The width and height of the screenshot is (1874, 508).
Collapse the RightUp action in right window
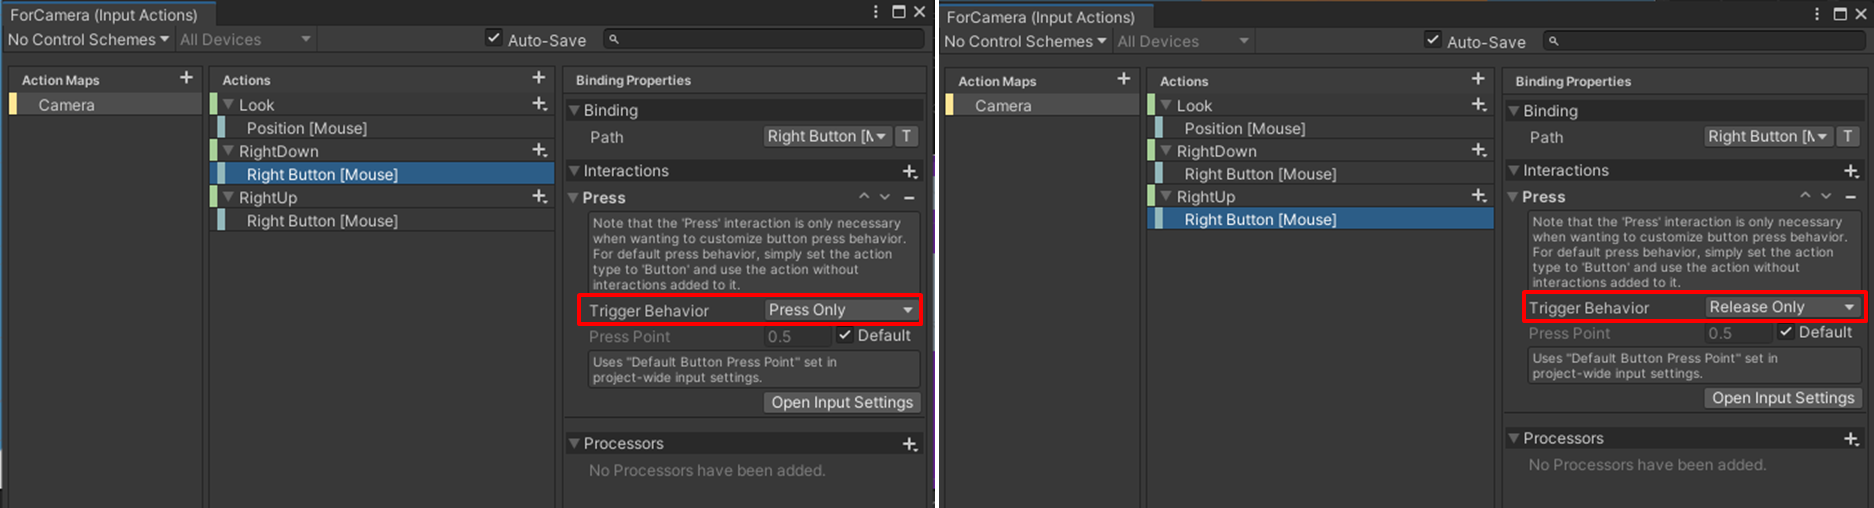tap(1166, 196)
